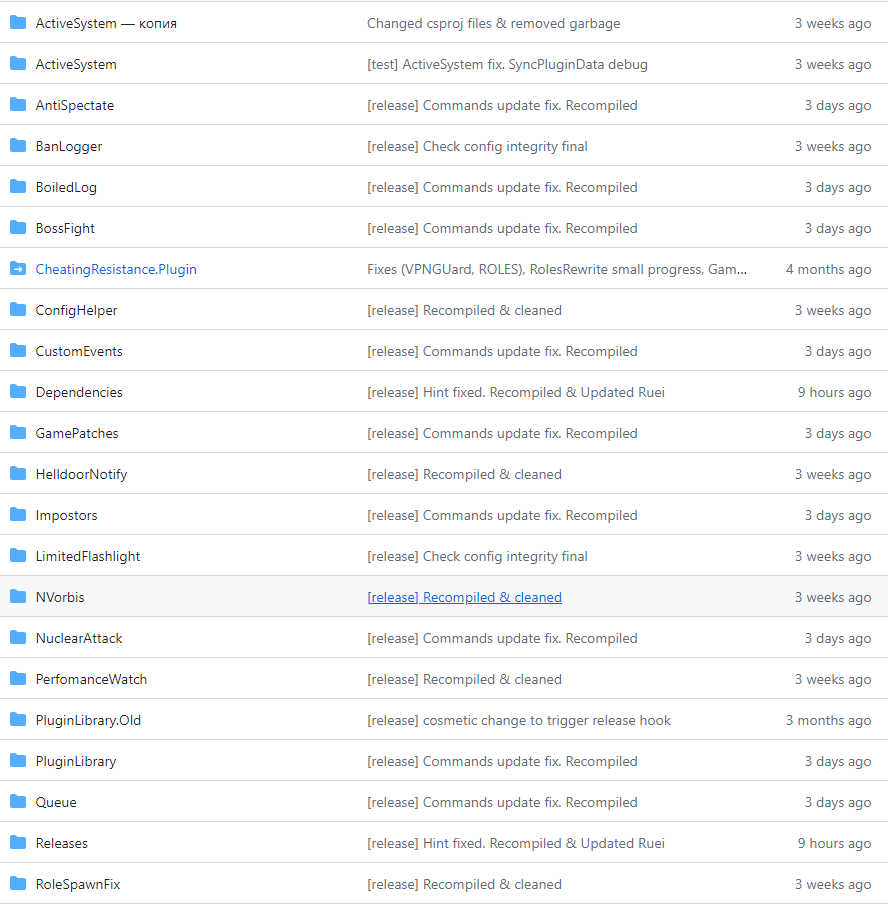This screenshot has height=907, width=888.
Task: Click the folder icon beside BossFight
Action: [x=18, y=228]
